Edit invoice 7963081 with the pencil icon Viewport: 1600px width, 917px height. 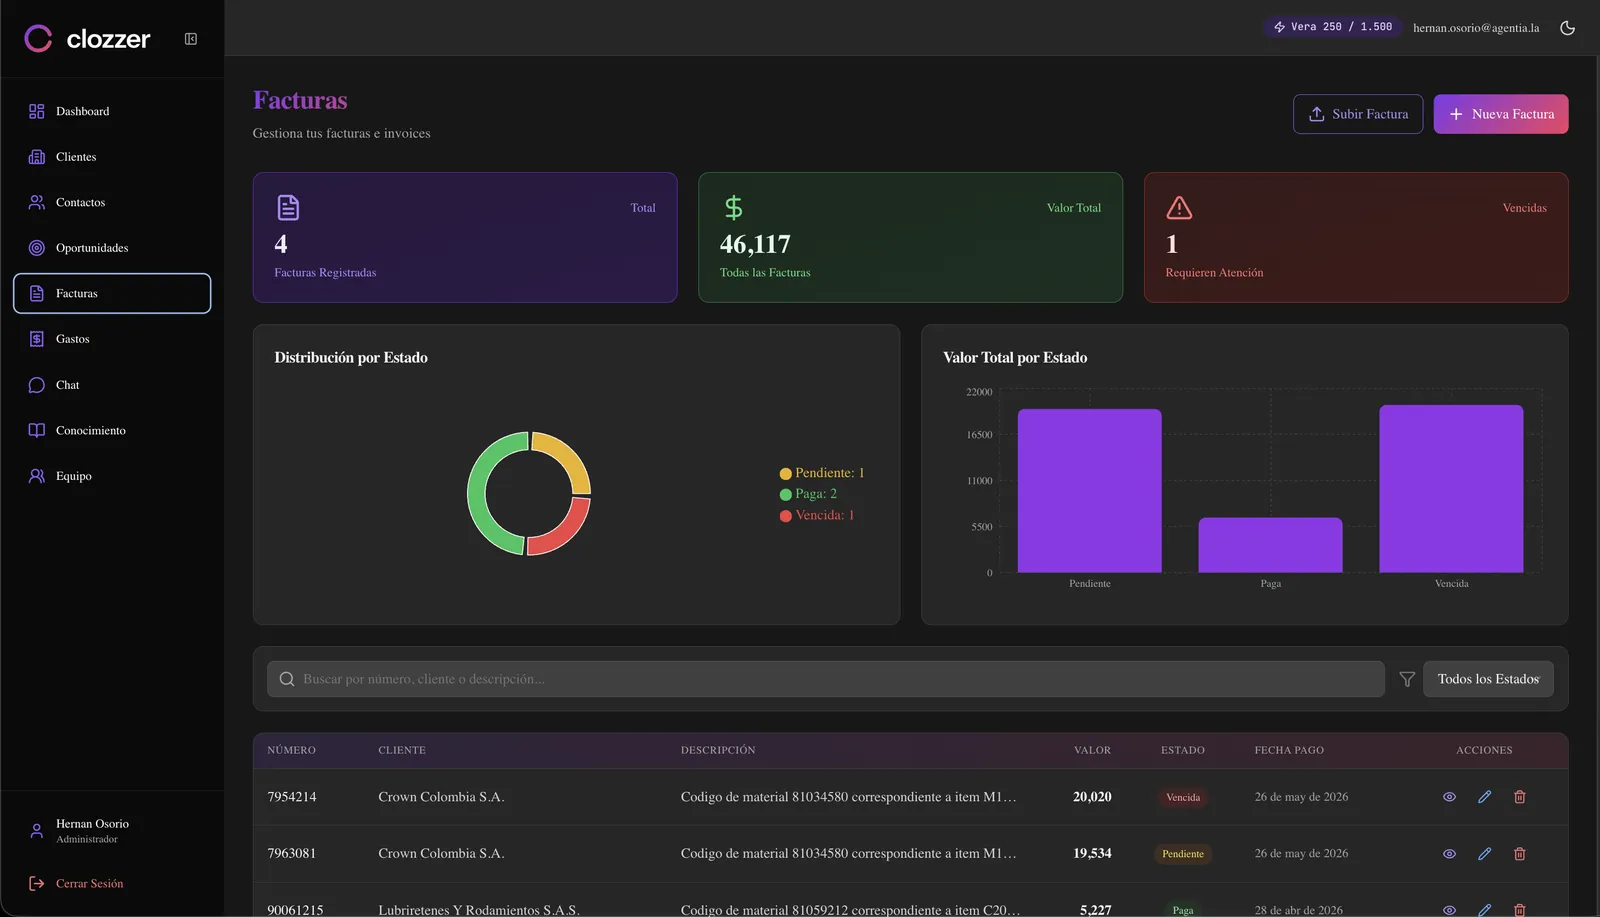point(1484,854)
